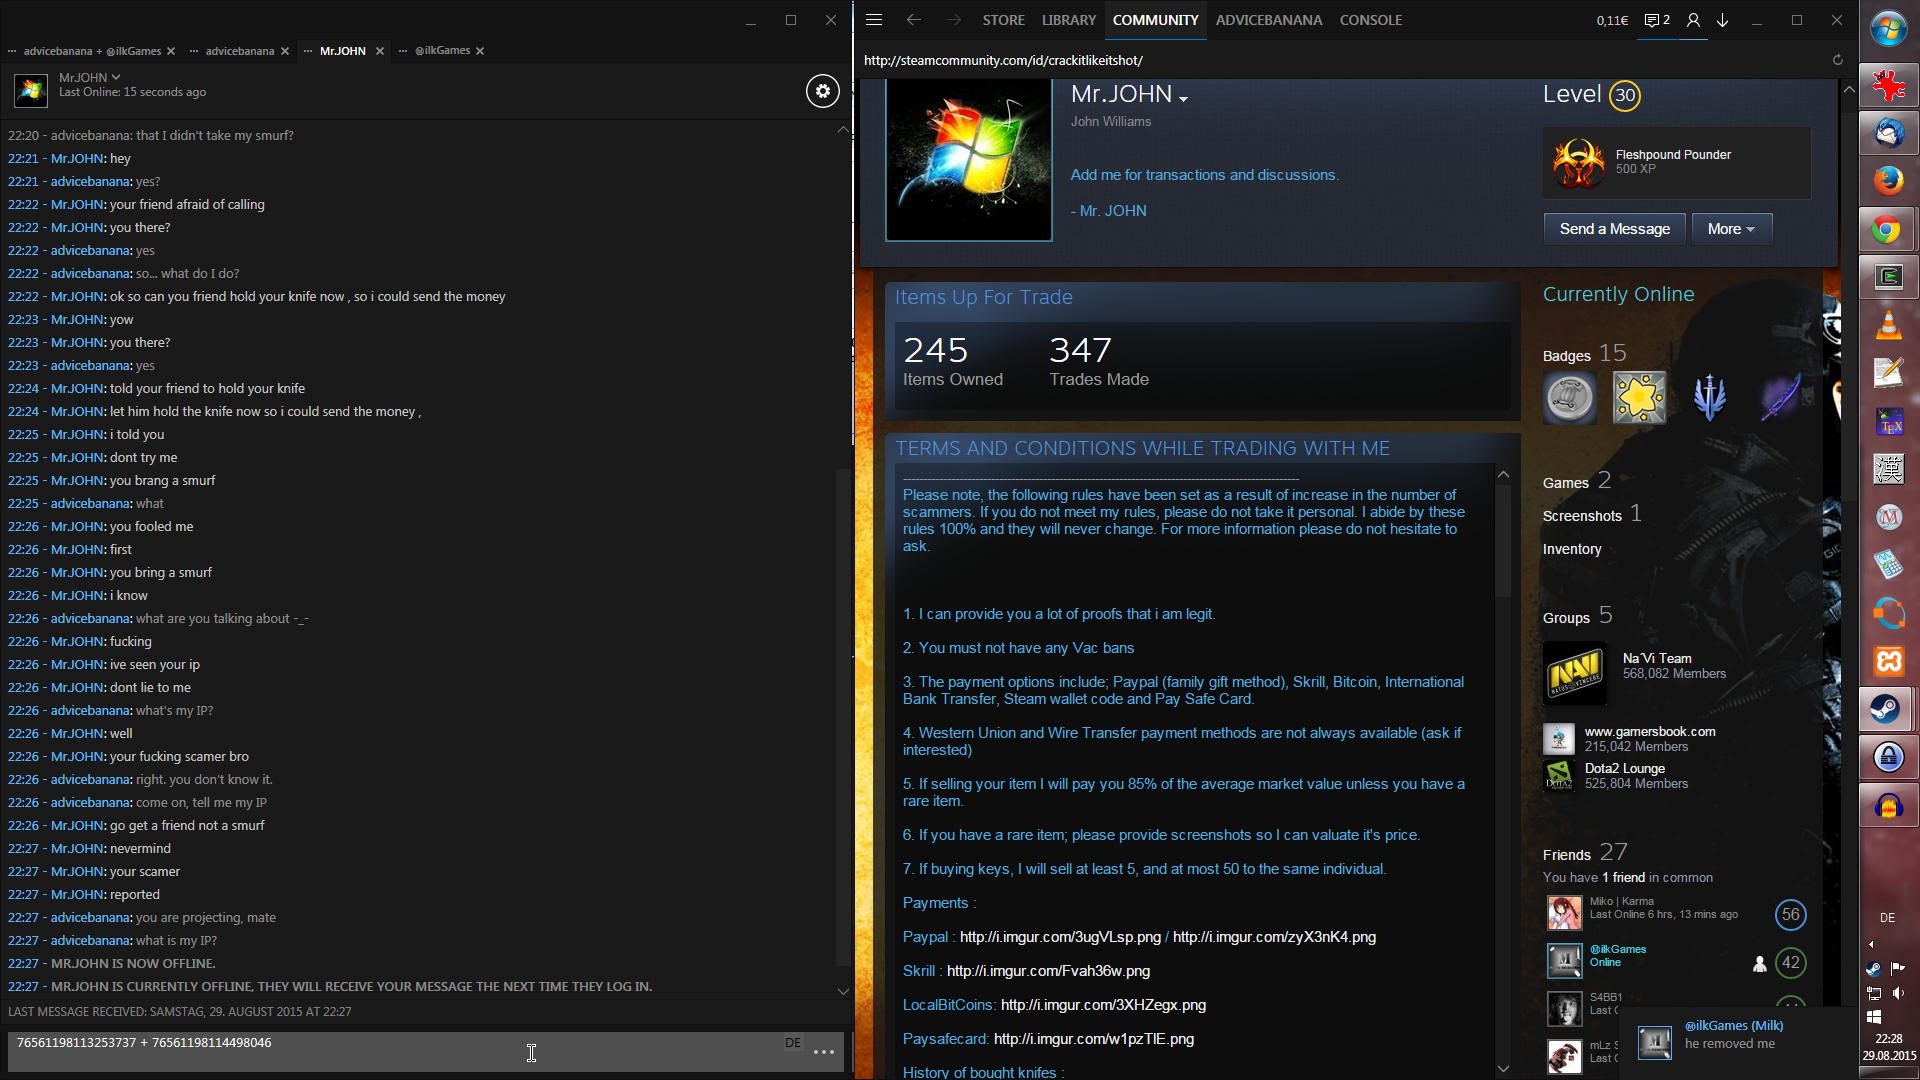Open inbox notifications icon showing 2
This screenshot has height=1080, width=1920.
(x=1657, y=20)
